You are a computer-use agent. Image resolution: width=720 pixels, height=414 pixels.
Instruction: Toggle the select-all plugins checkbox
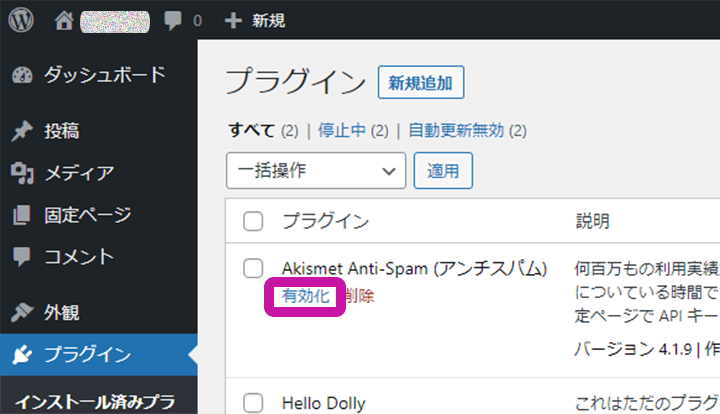[254, 221]
